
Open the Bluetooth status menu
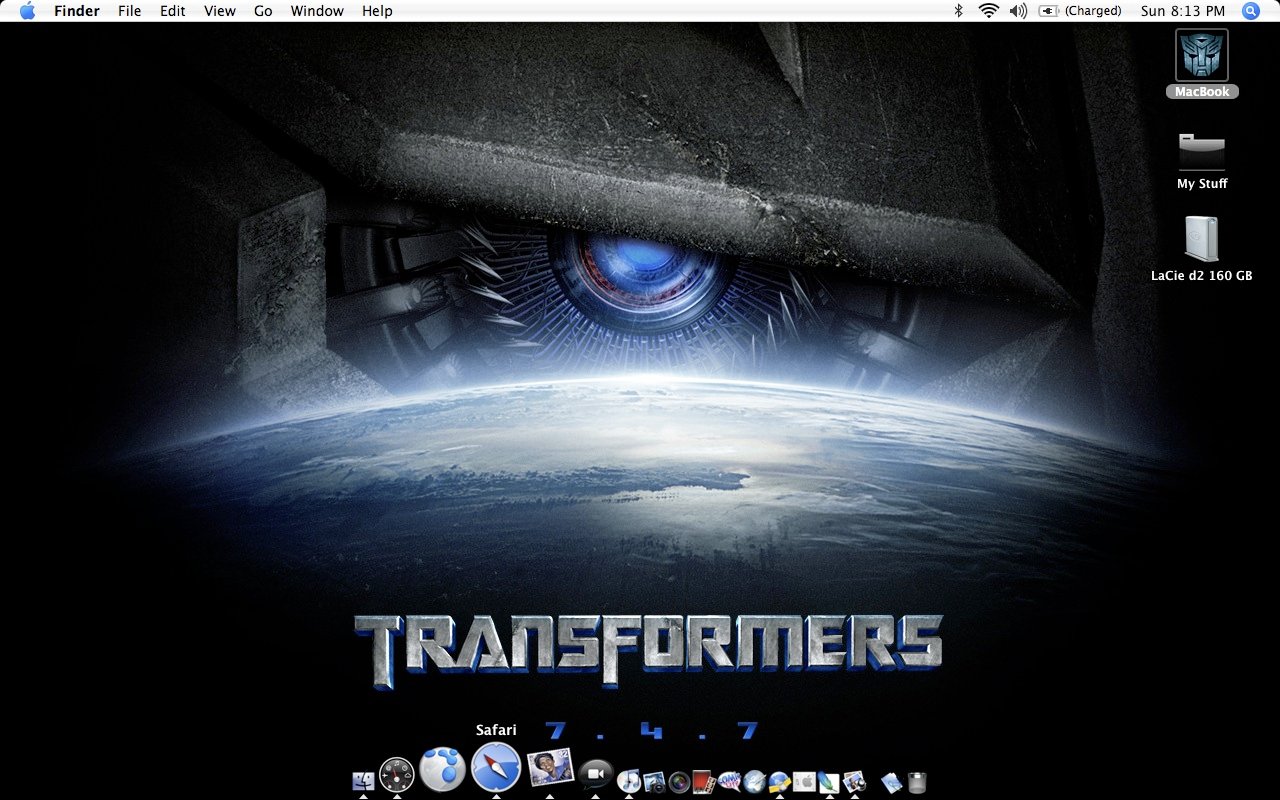point(958,11)
